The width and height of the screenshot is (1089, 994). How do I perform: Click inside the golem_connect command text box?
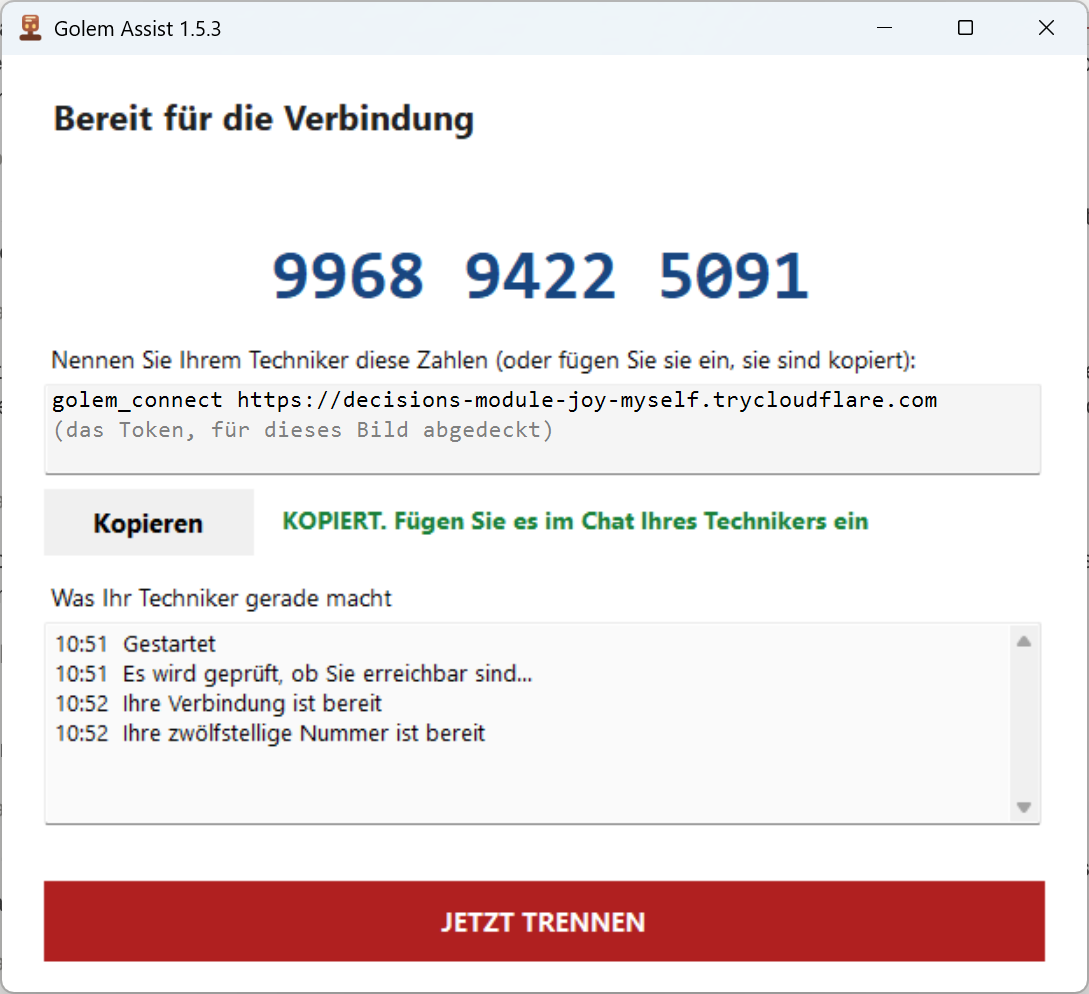point(542,429)
